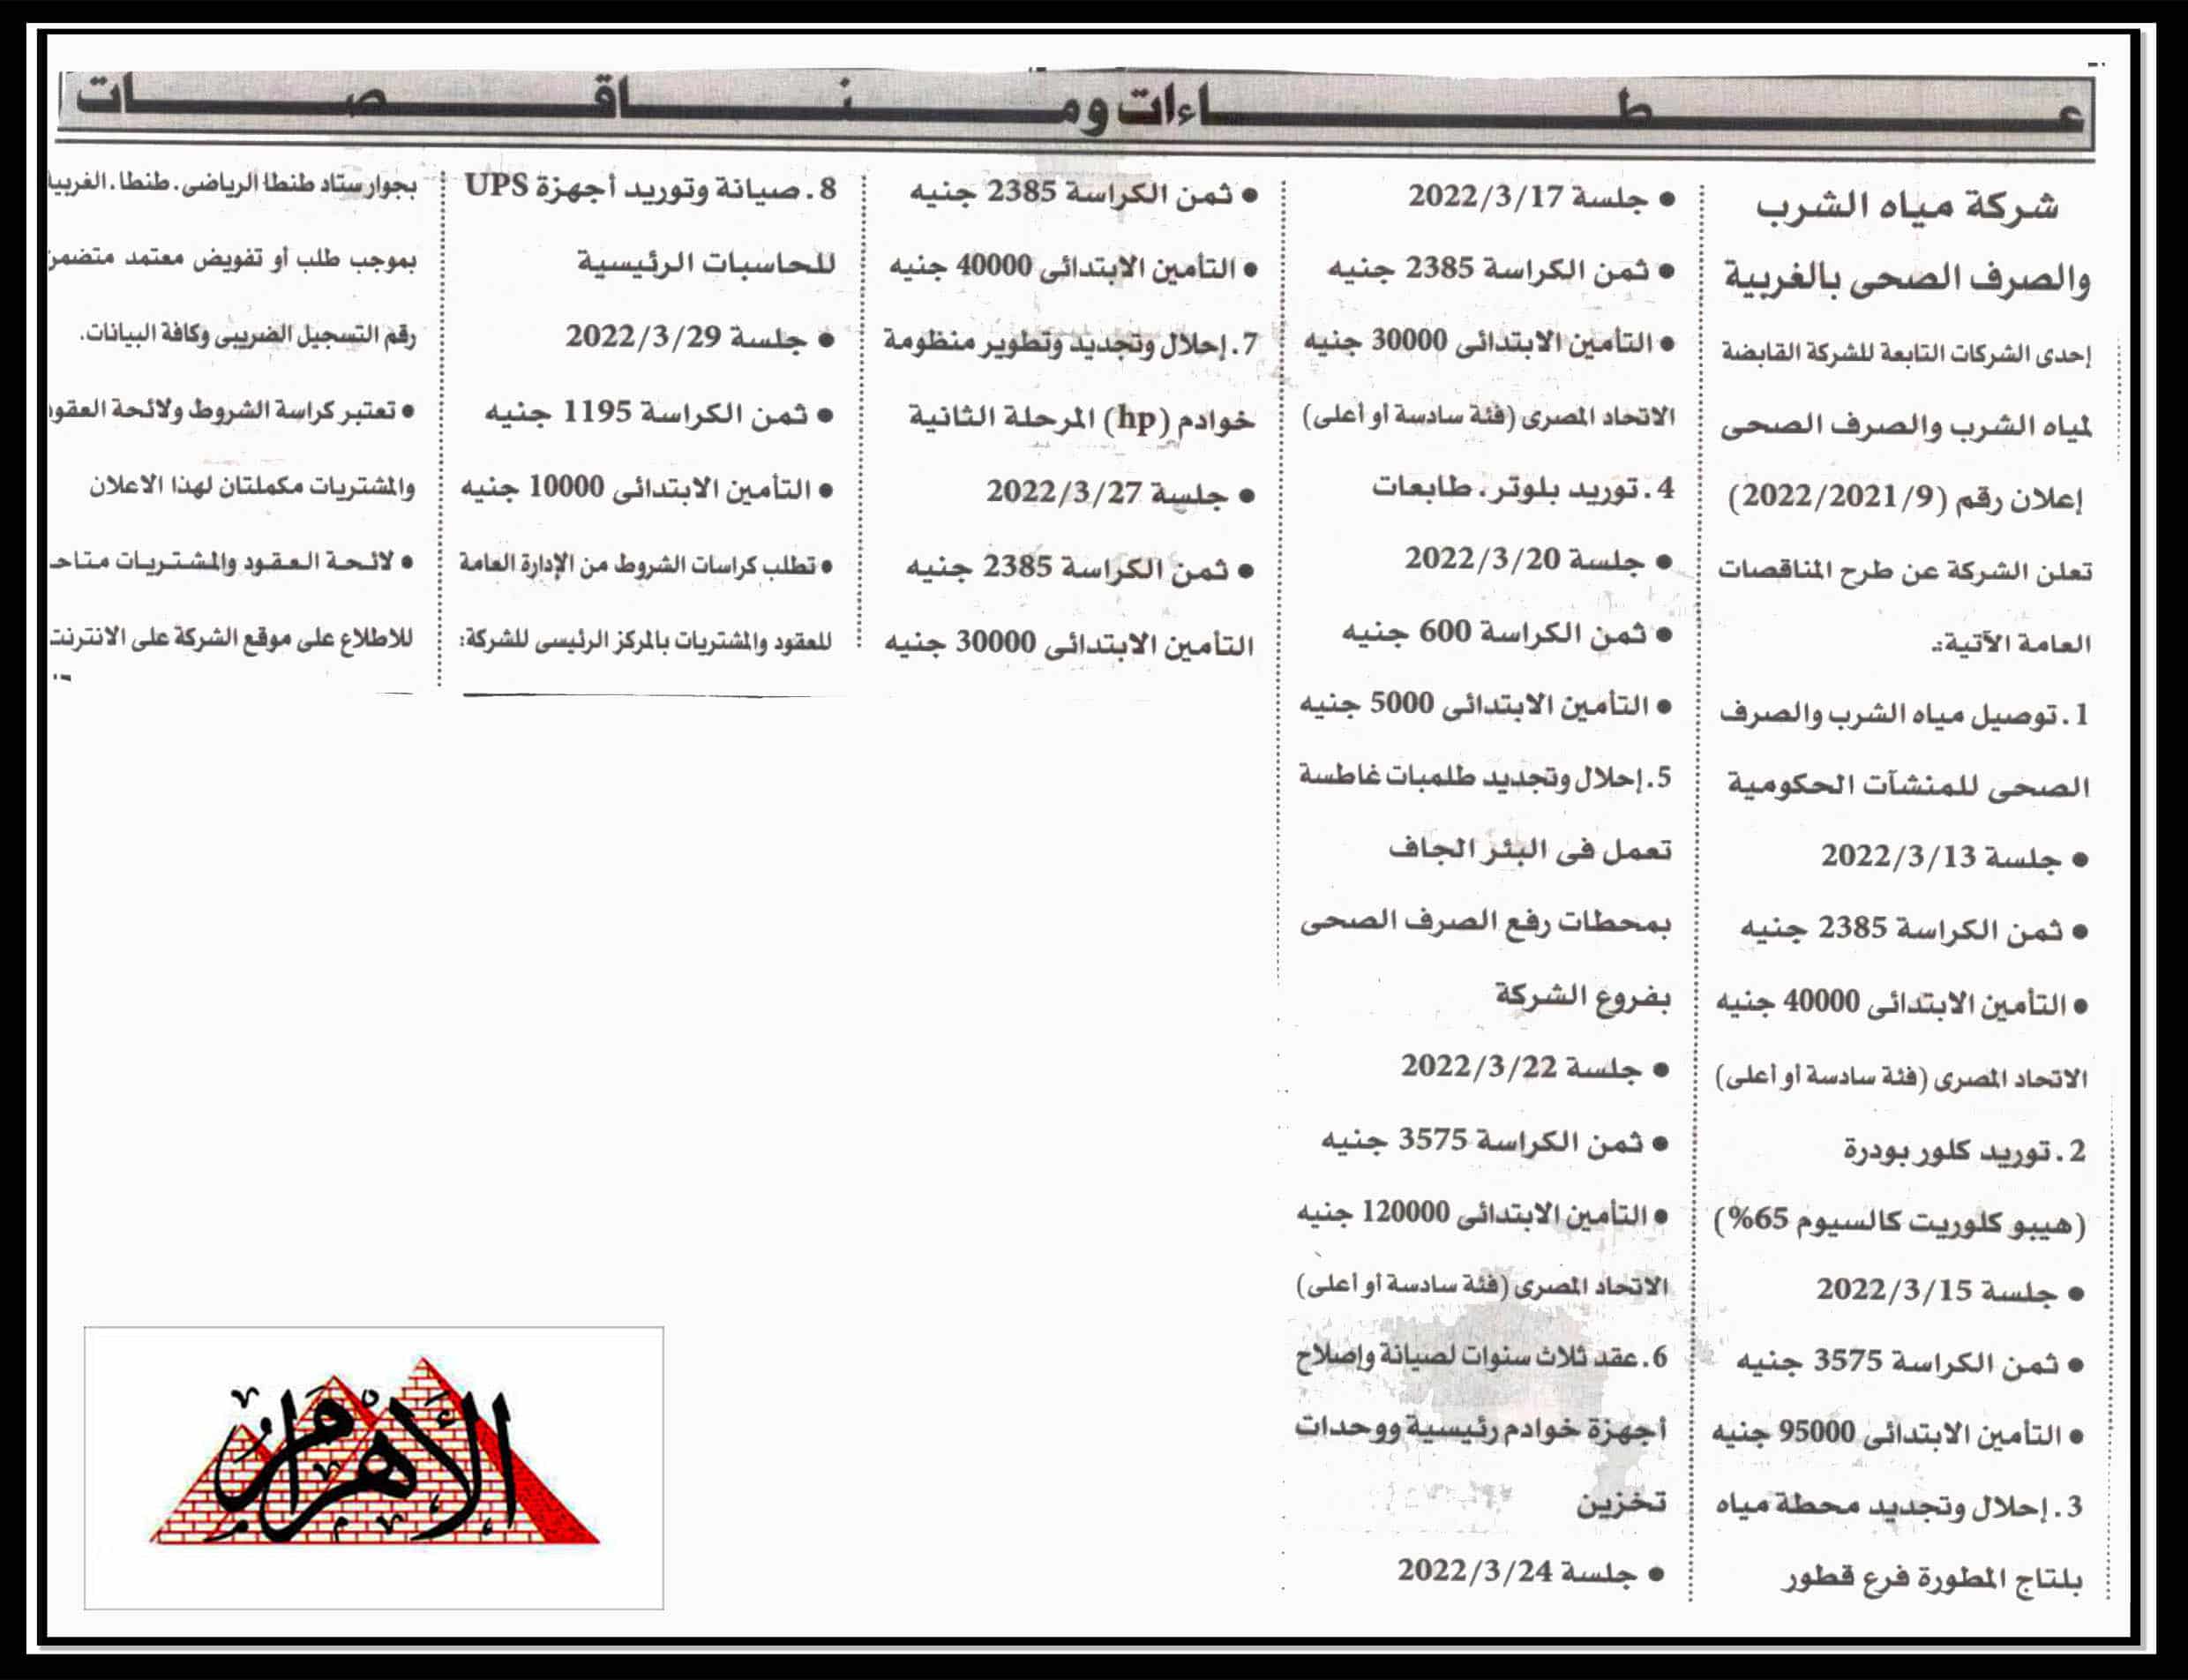Select '(هيبو كلوريت كالسيوم 65%)'
This screenshot has height=1680, width=2188.
click(x=1900, y=1222)
